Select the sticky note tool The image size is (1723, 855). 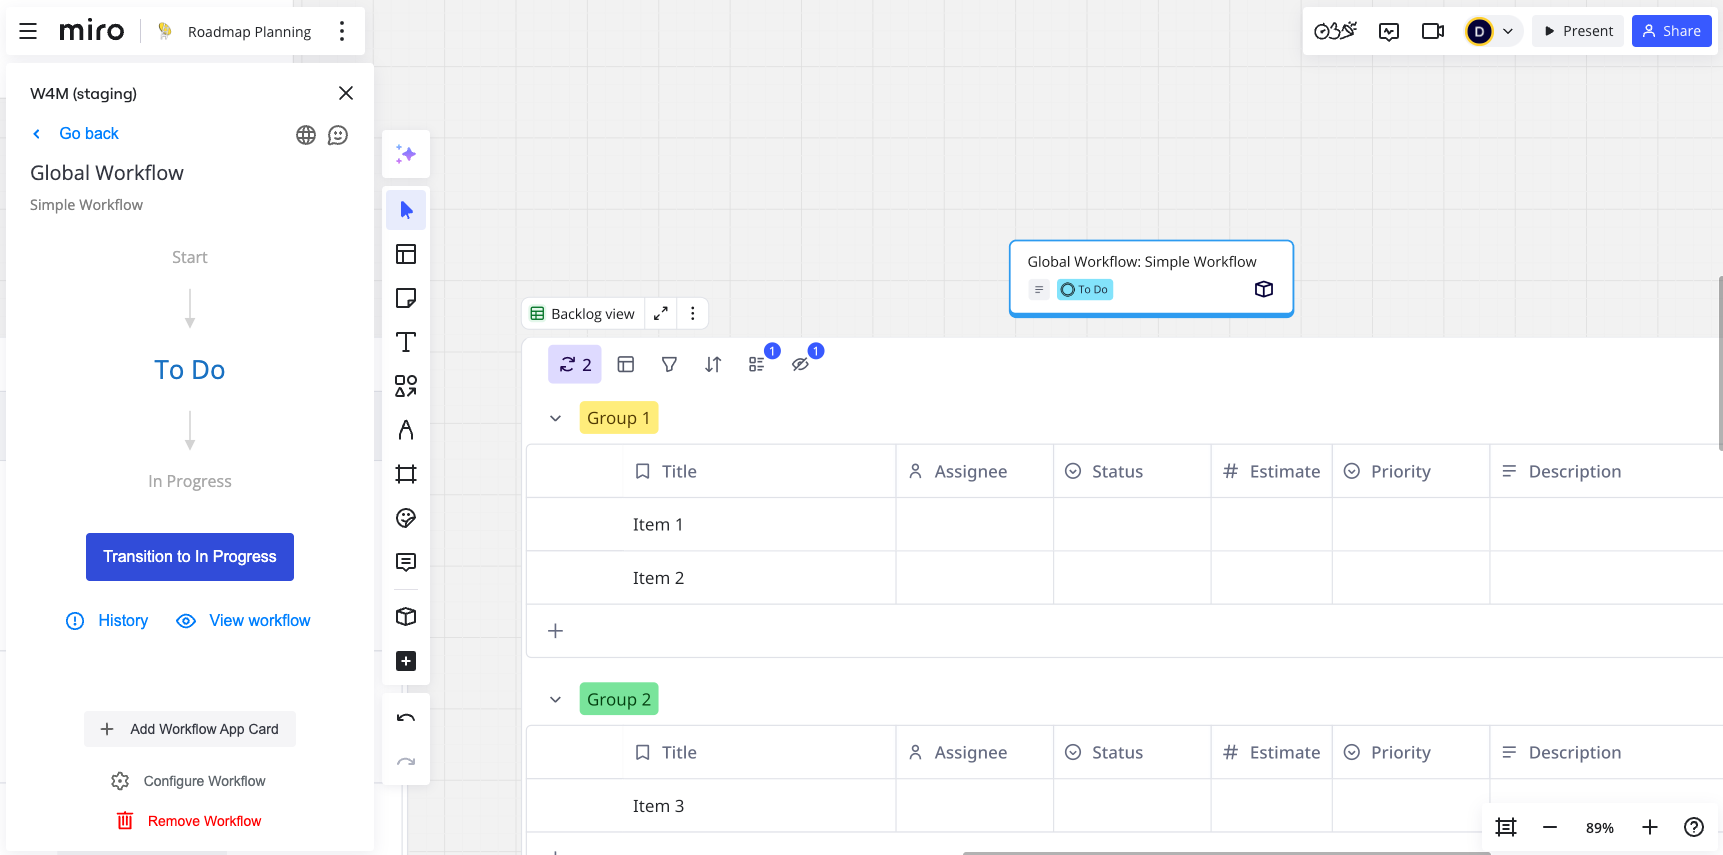tap(405, 298)
